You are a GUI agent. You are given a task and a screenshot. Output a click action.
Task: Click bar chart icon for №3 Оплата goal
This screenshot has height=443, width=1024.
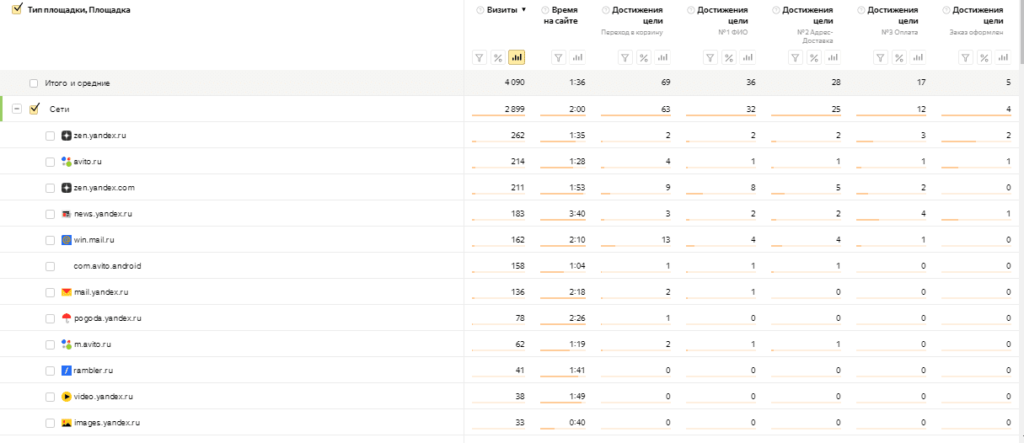click(921, 58)
